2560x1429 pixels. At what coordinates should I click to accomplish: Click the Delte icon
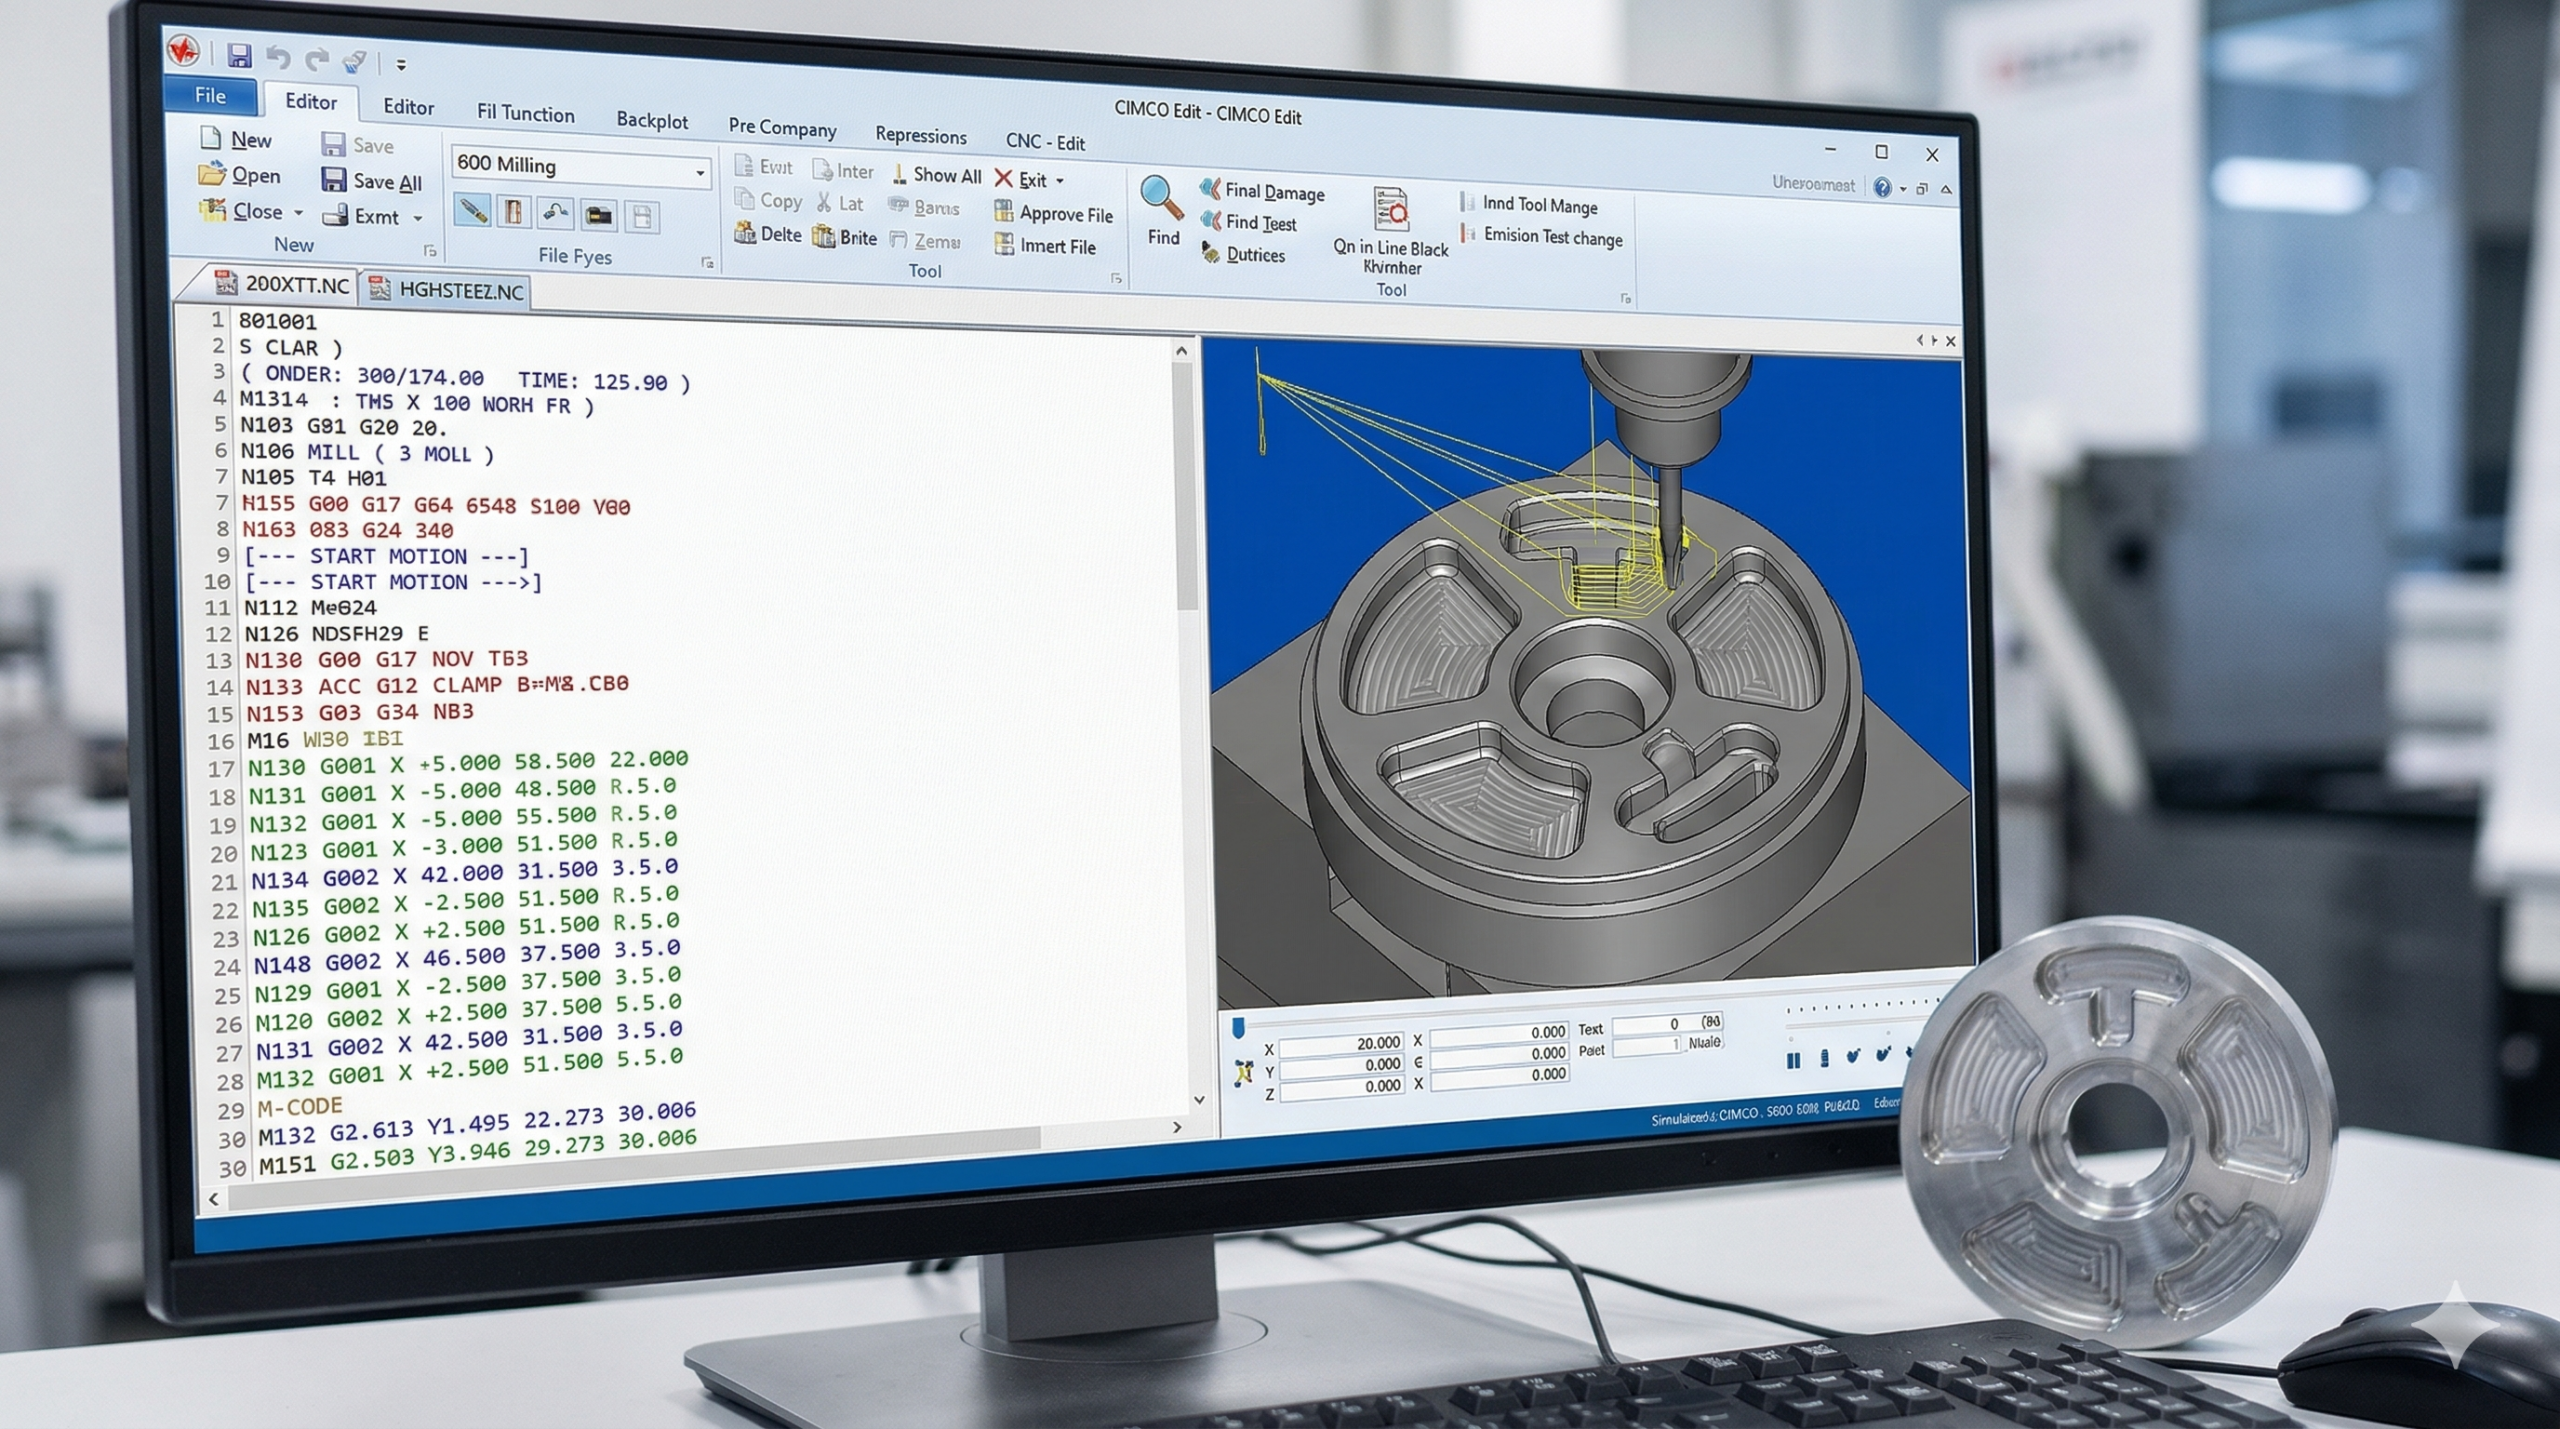click(745, 233)
